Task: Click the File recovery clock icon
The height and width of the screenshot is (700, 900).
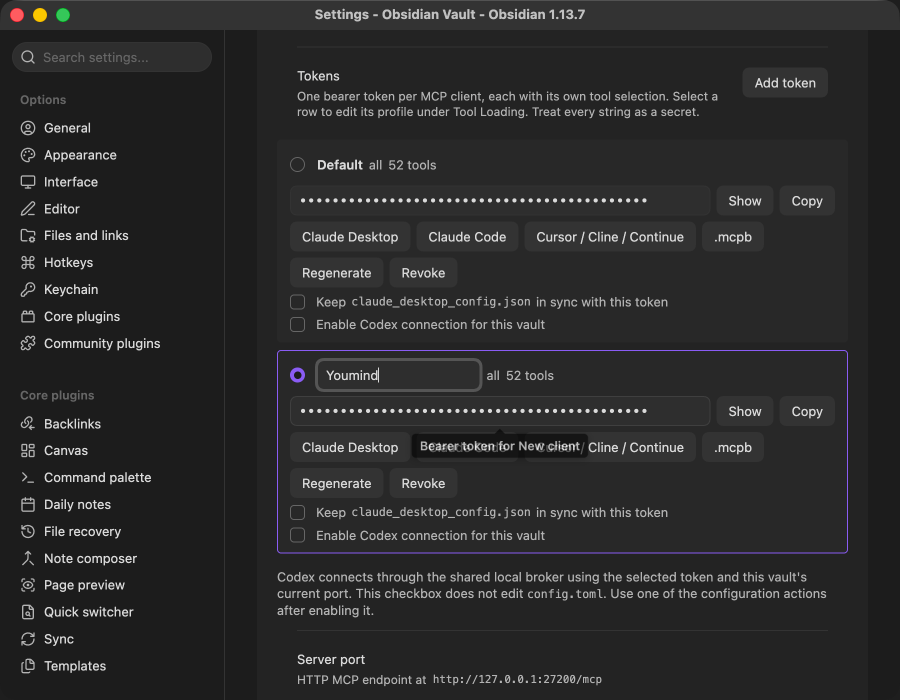Action: (28, 531)
